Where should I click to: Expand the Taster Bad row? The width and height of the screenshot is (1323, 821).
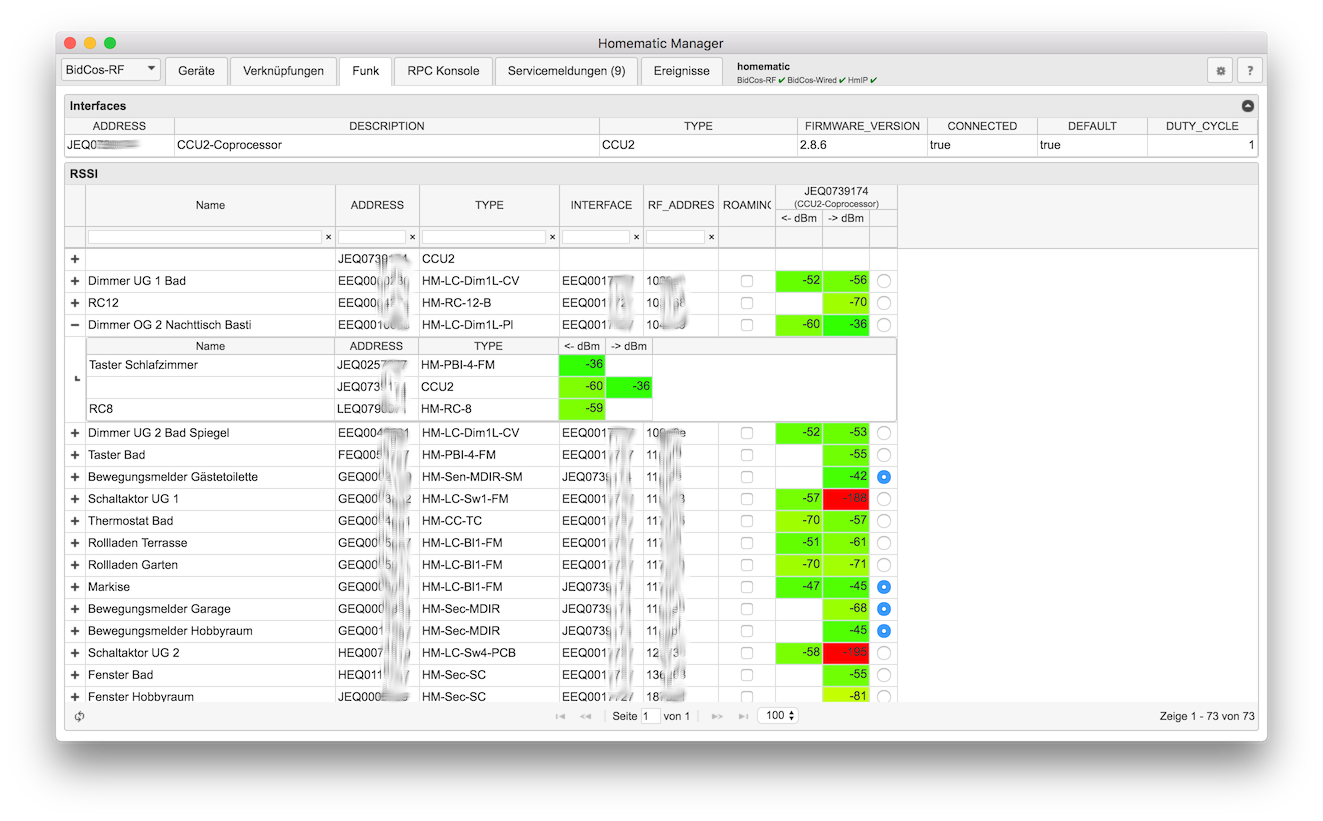point(75,455)
